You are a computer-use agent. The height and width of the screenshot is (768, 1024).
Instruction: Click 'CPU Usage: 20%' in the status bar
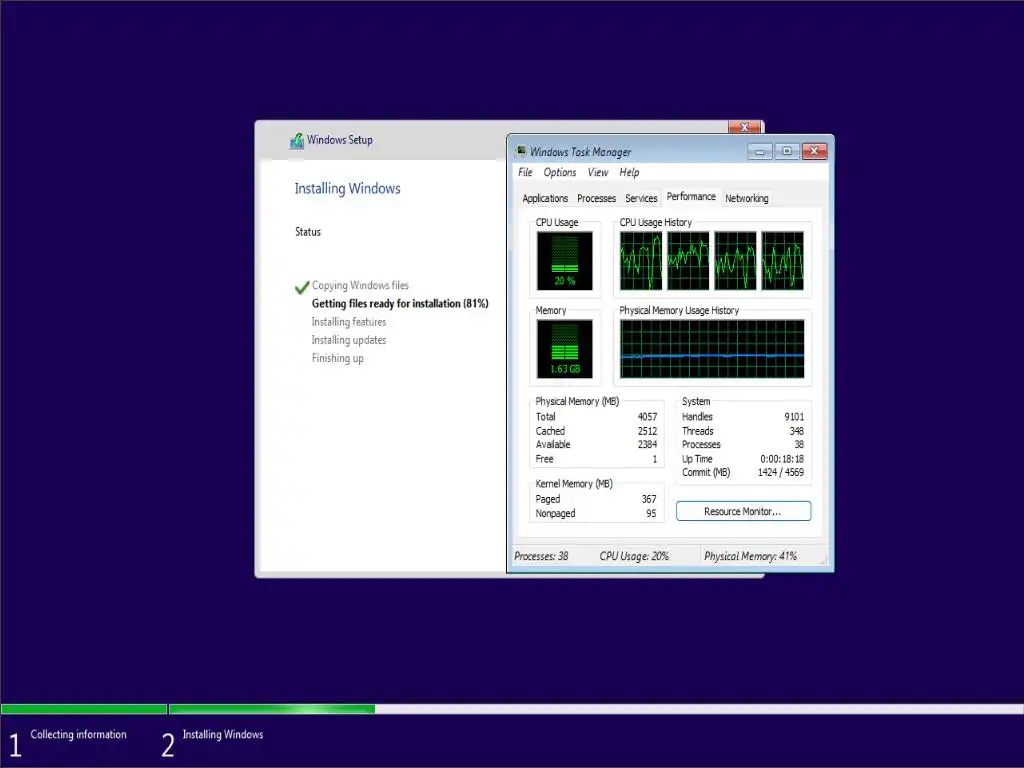coord(634,556)
